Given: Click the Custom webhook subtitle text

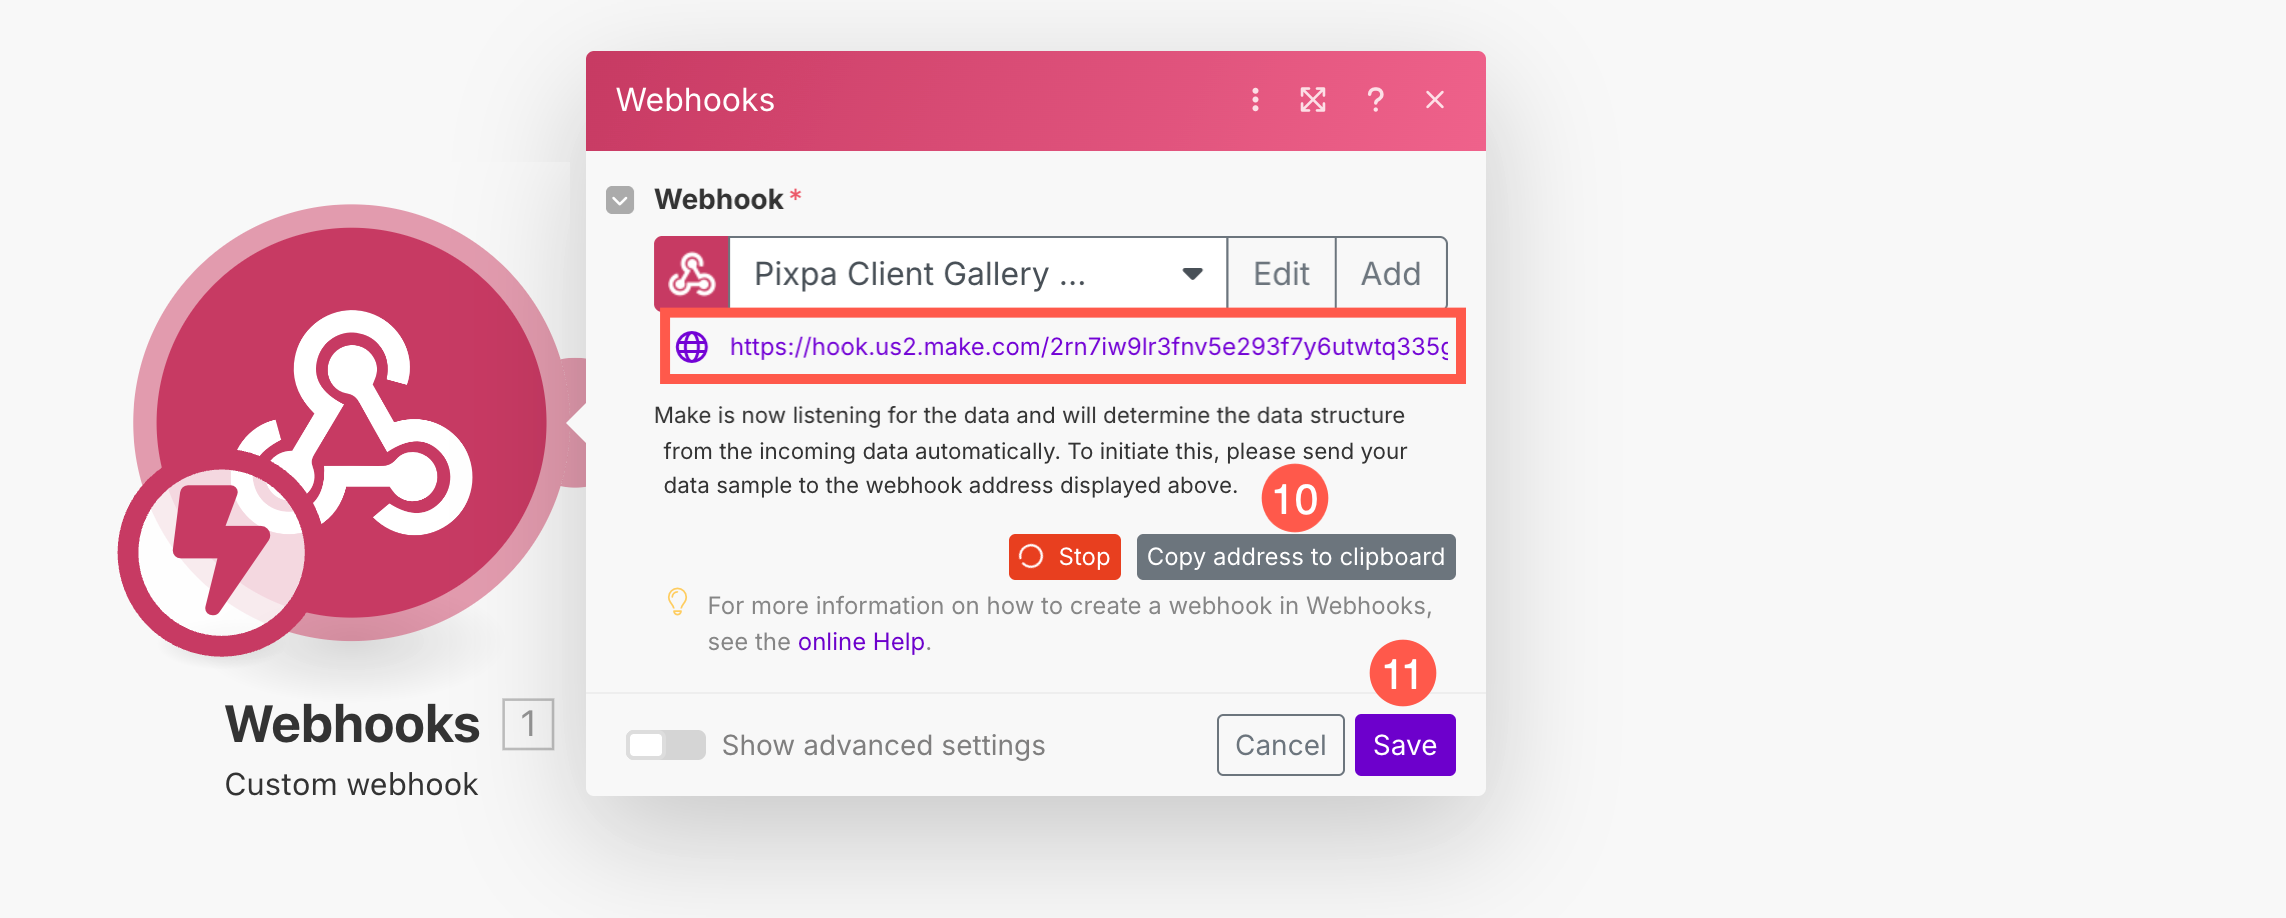Looking at the screenshot, I should point(352,785).
